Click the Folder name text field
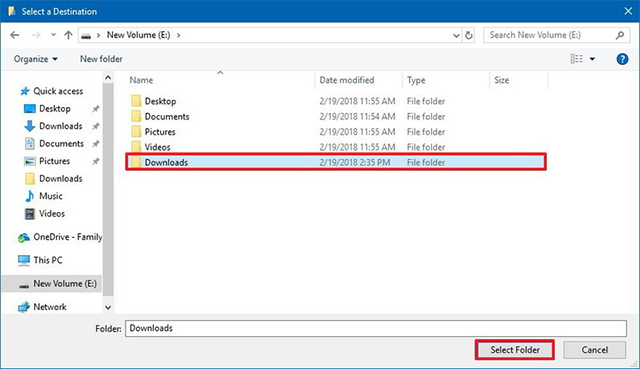The width and height of the screenshot is (640, 369). pos(376,329)
